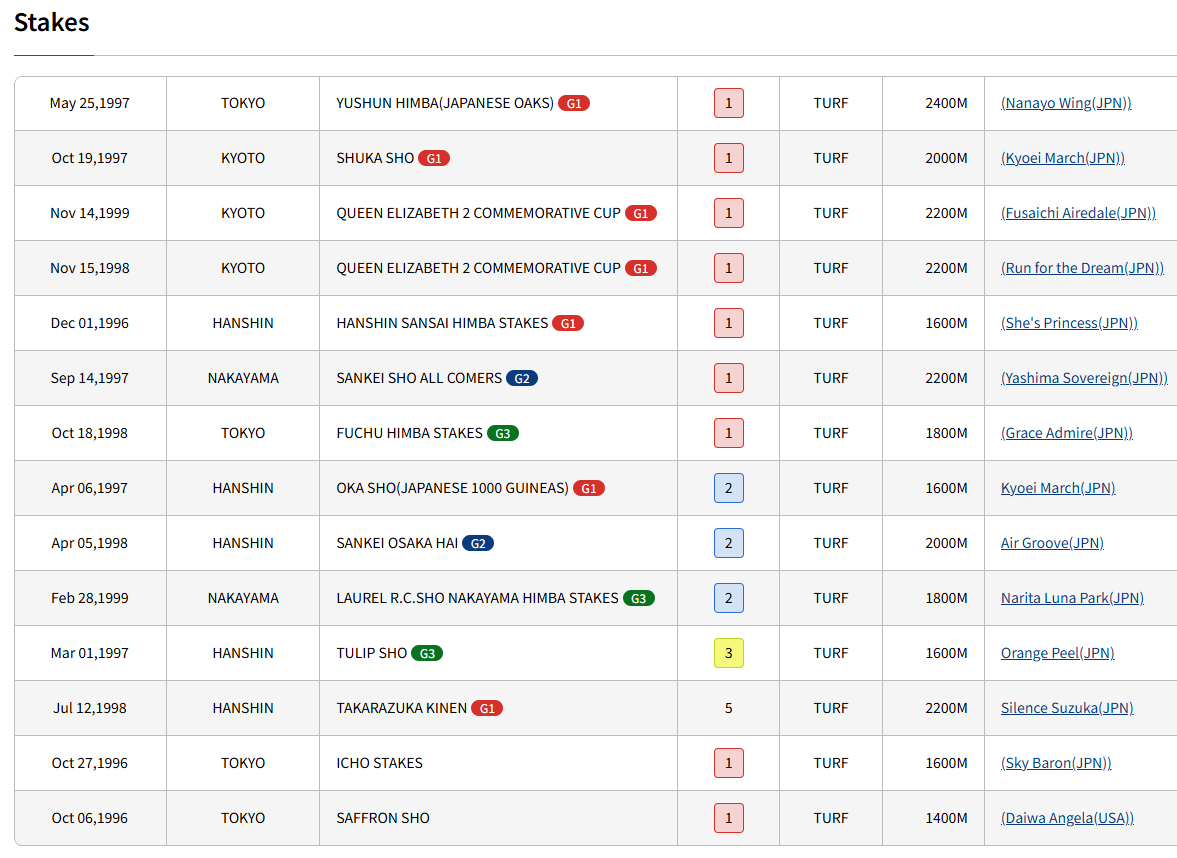This screenshot has height=858, width=1177.
Task: Click the finishing position 5 in Takarazuka Kinen row
Action: [729, 708]
